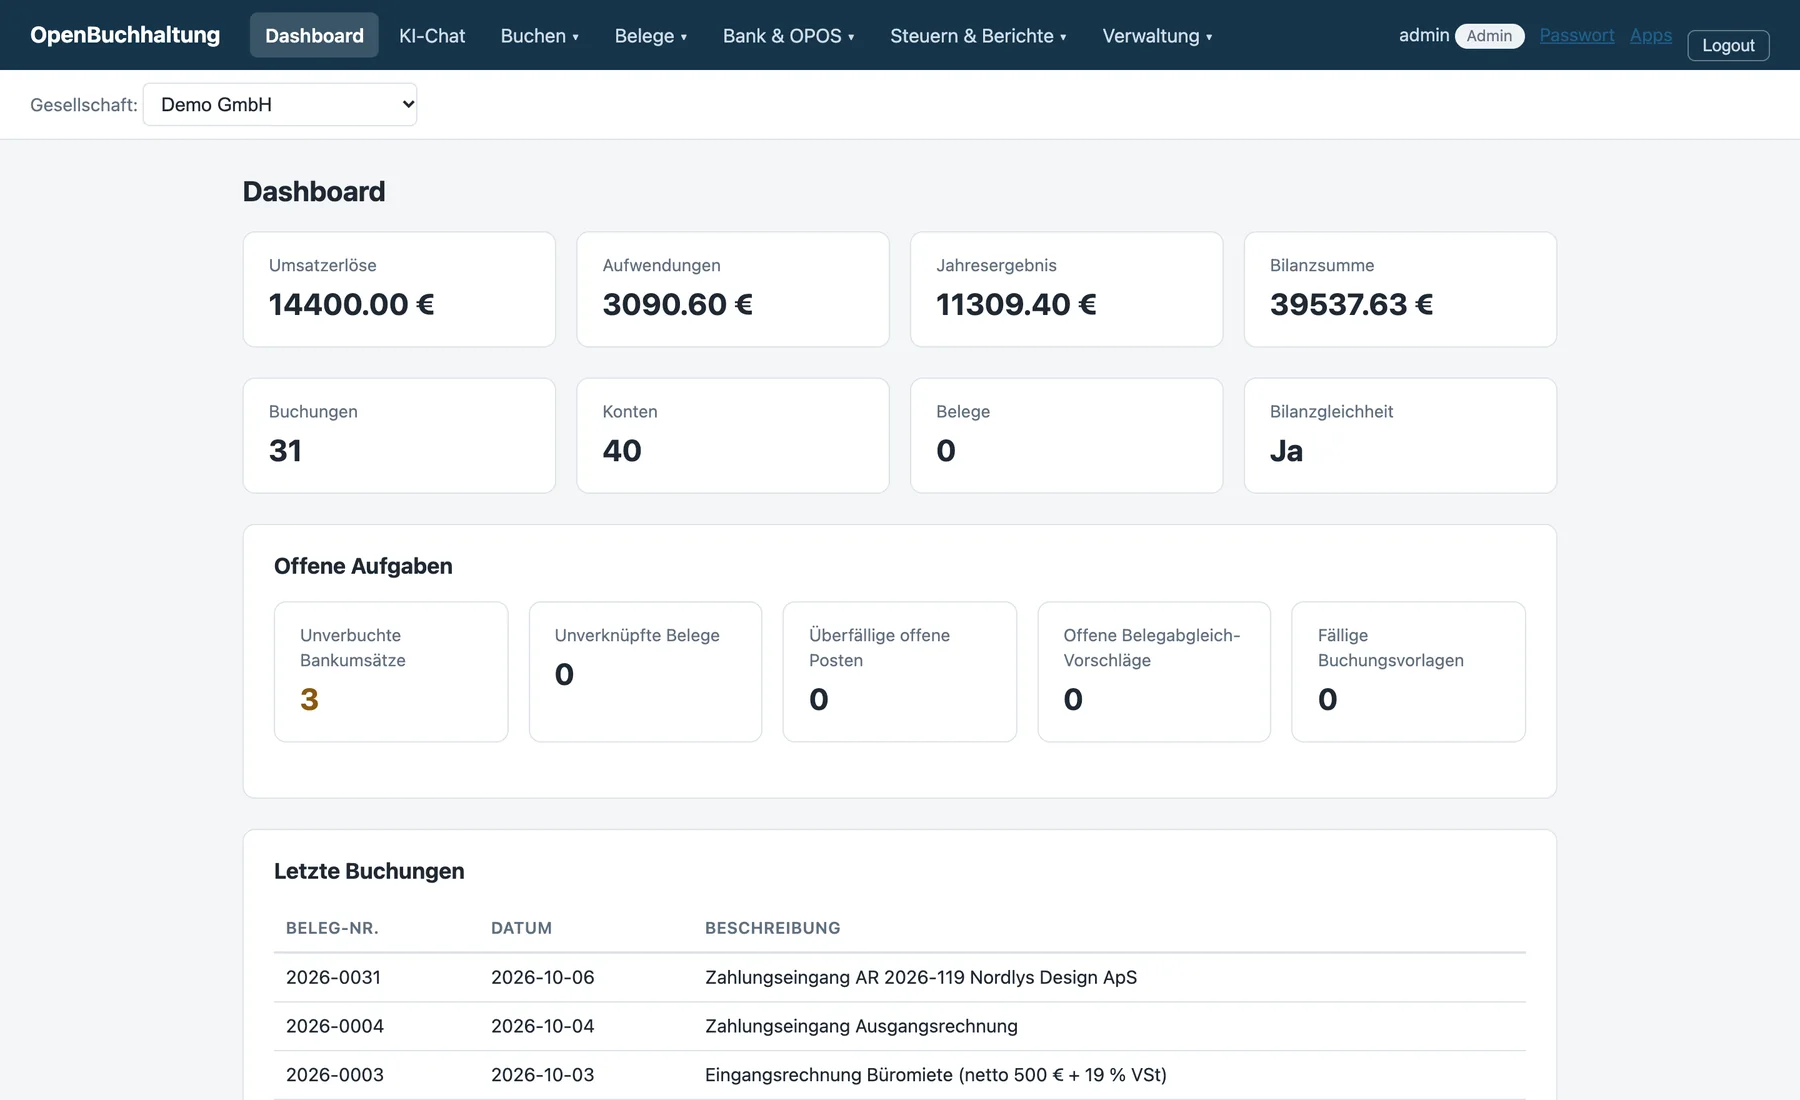
Task: Expand the Verwaltung dropdown menu
Action: coord(1157,35)
